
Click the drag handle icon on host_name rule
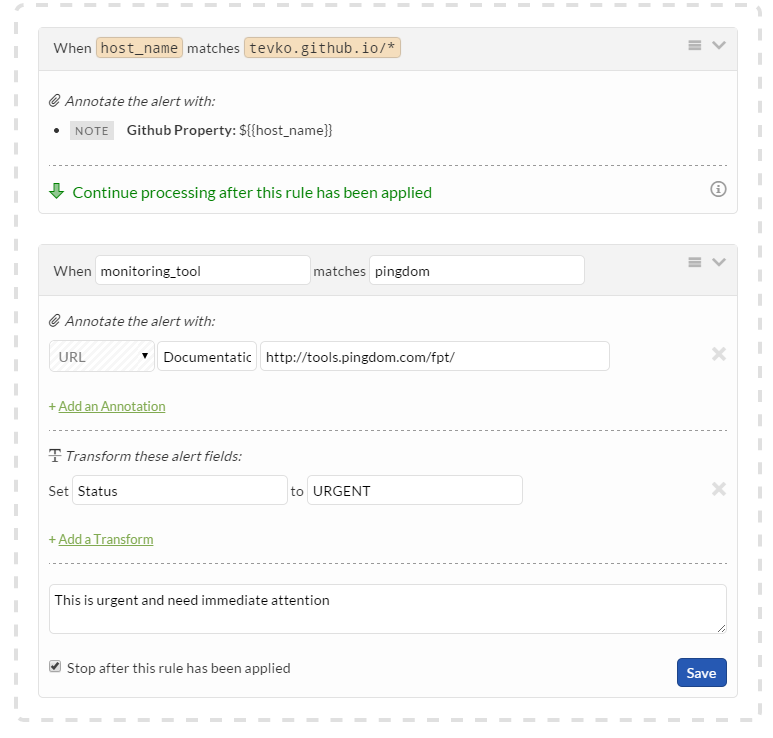coord(695,45)
